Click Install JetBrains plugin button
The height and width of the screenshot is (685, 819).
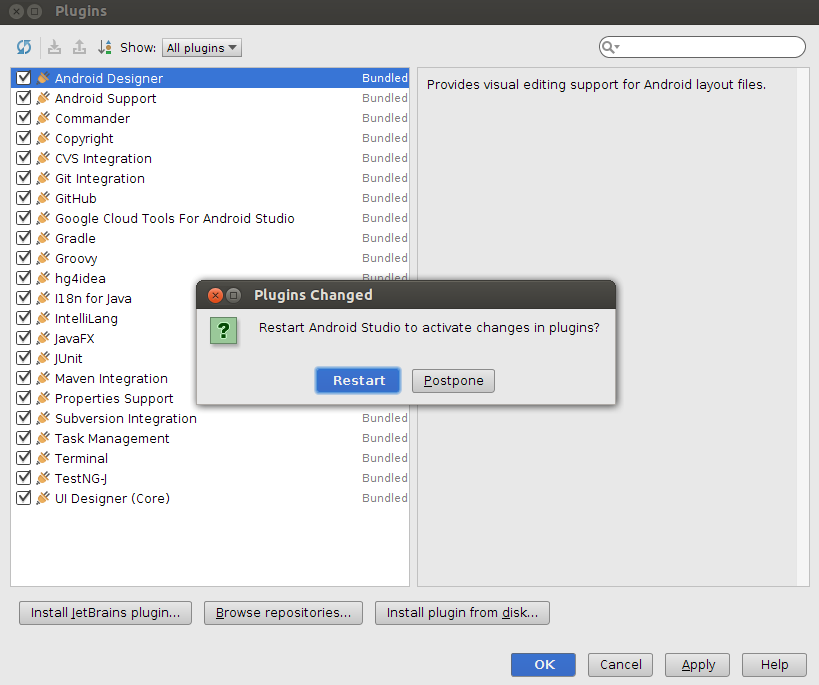point(105,612)
